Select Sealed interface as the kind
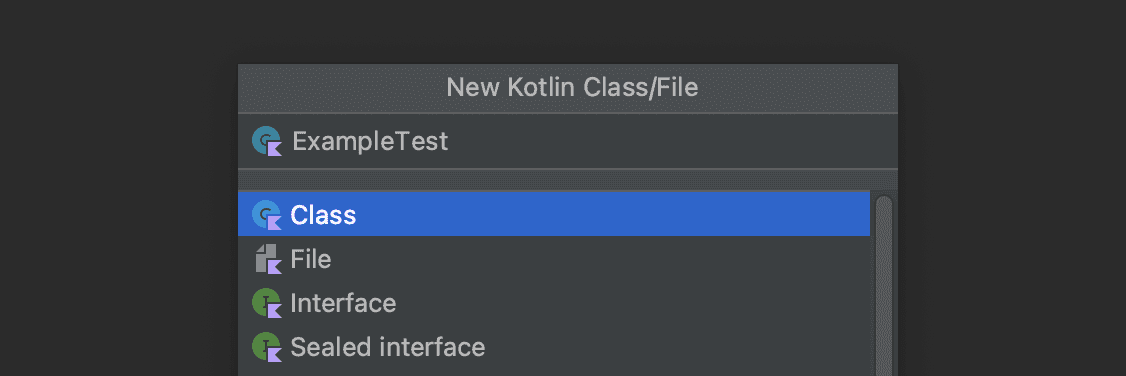Screen dimensions: 1126x376 [388, 347]
